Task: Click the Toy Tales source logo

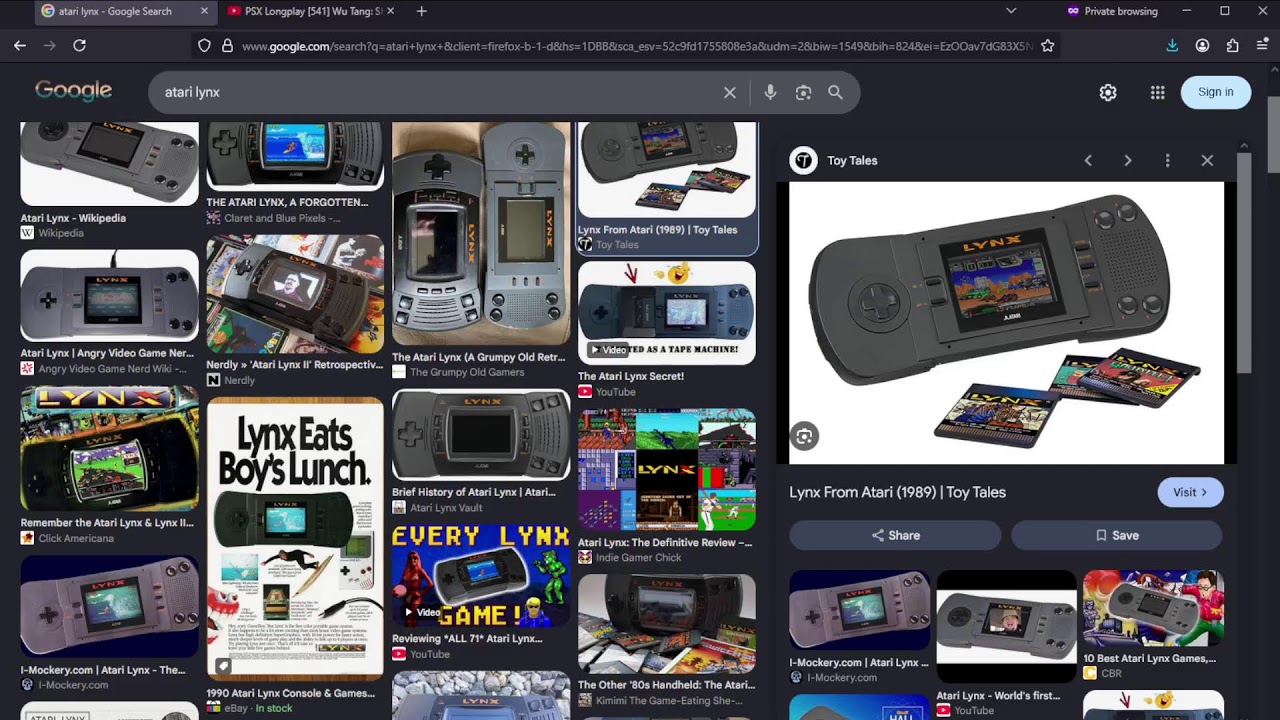Action: [x=803, y=160]
